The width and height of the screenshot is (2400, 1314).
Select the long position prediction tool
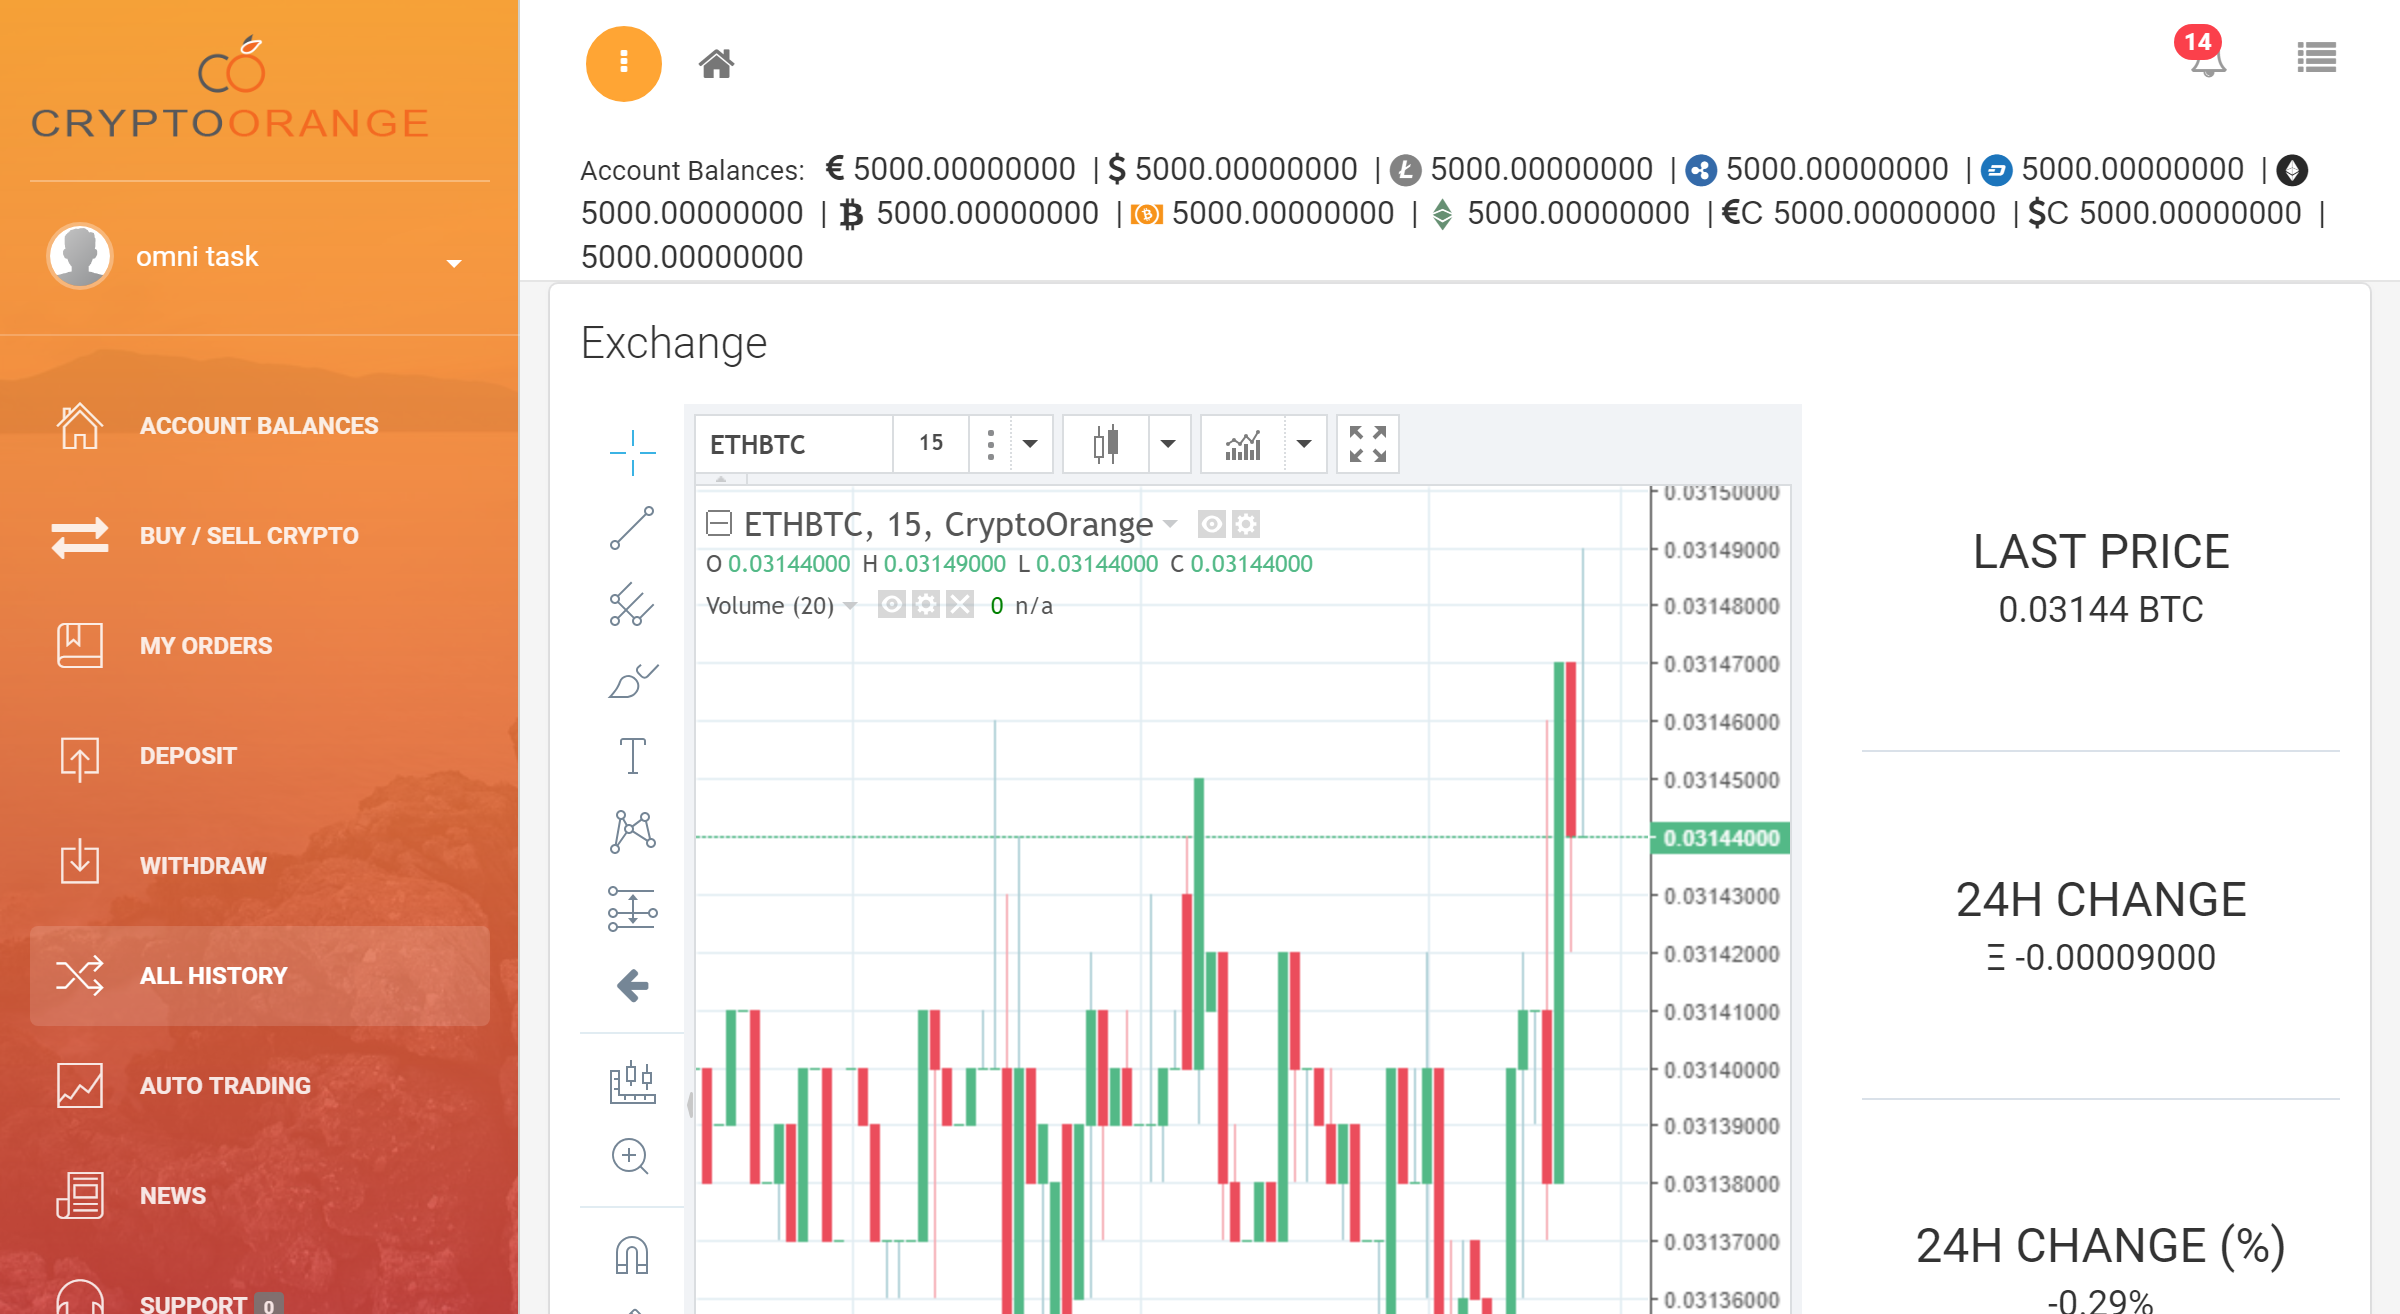(632, 909)
